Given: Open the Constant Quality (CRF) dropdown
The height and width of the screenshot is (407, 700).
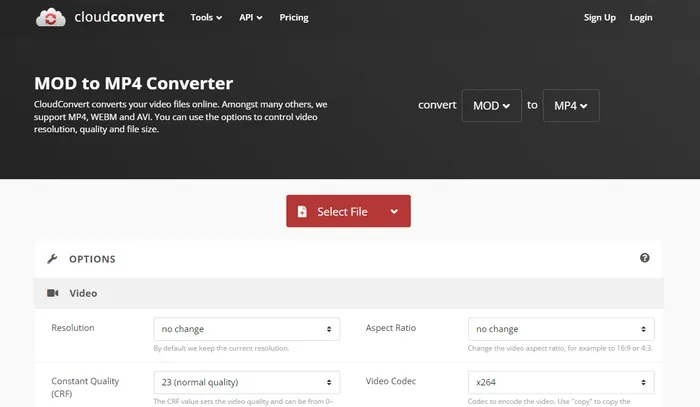Looking at the screenshot, I should tap(246, 382).
